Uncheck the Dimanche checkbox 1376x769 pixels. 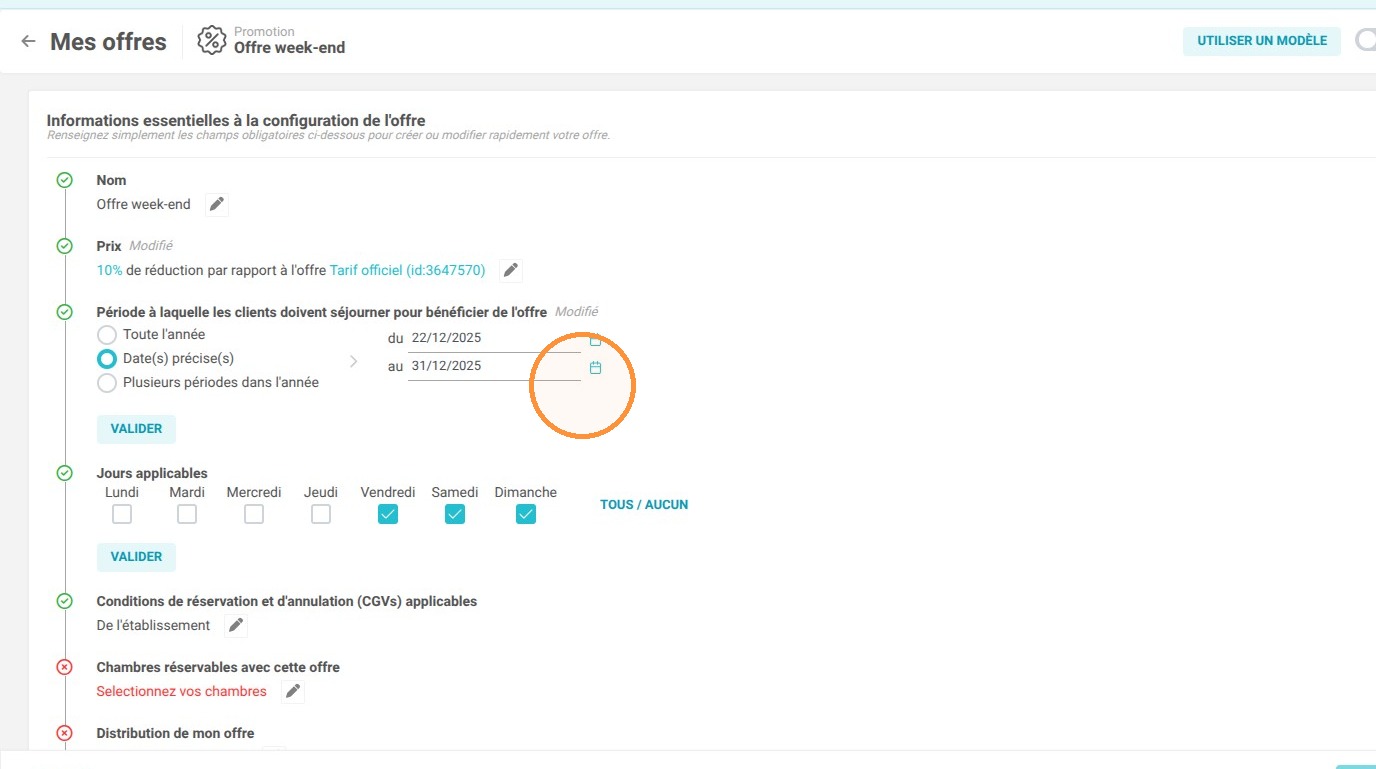click(x=526, y=514)
